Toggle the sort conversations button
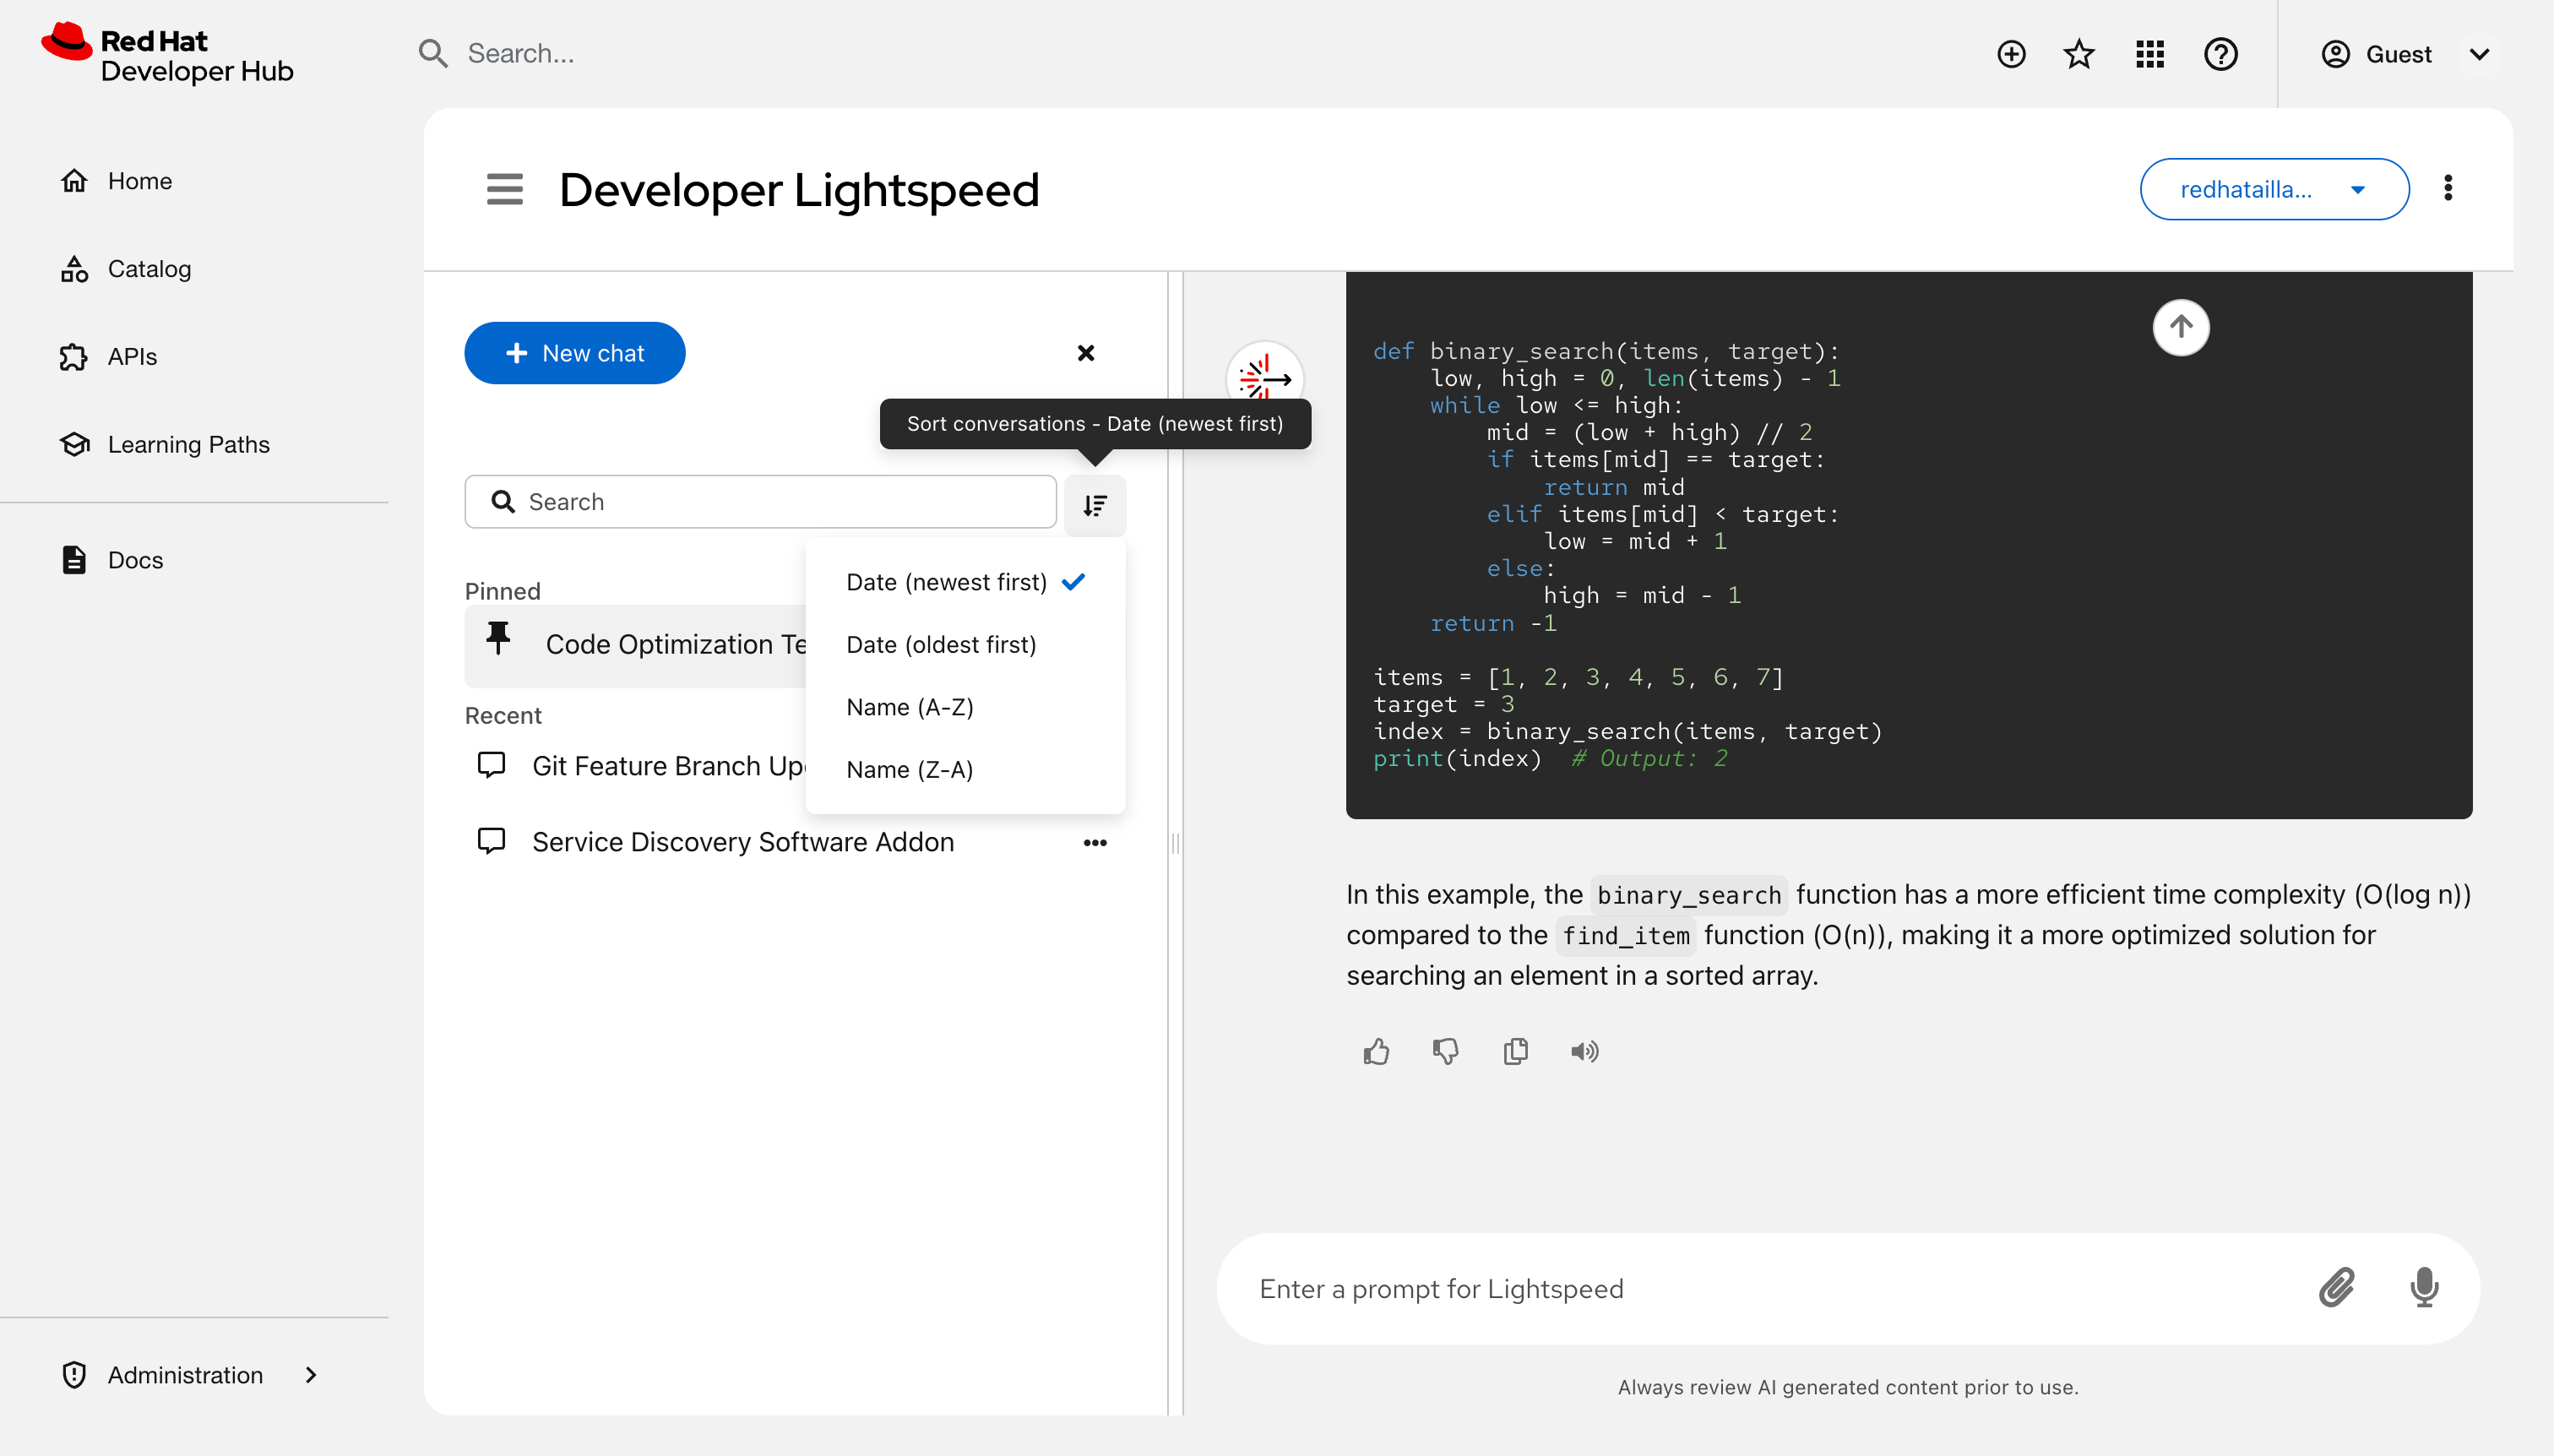 [1095, 505]
